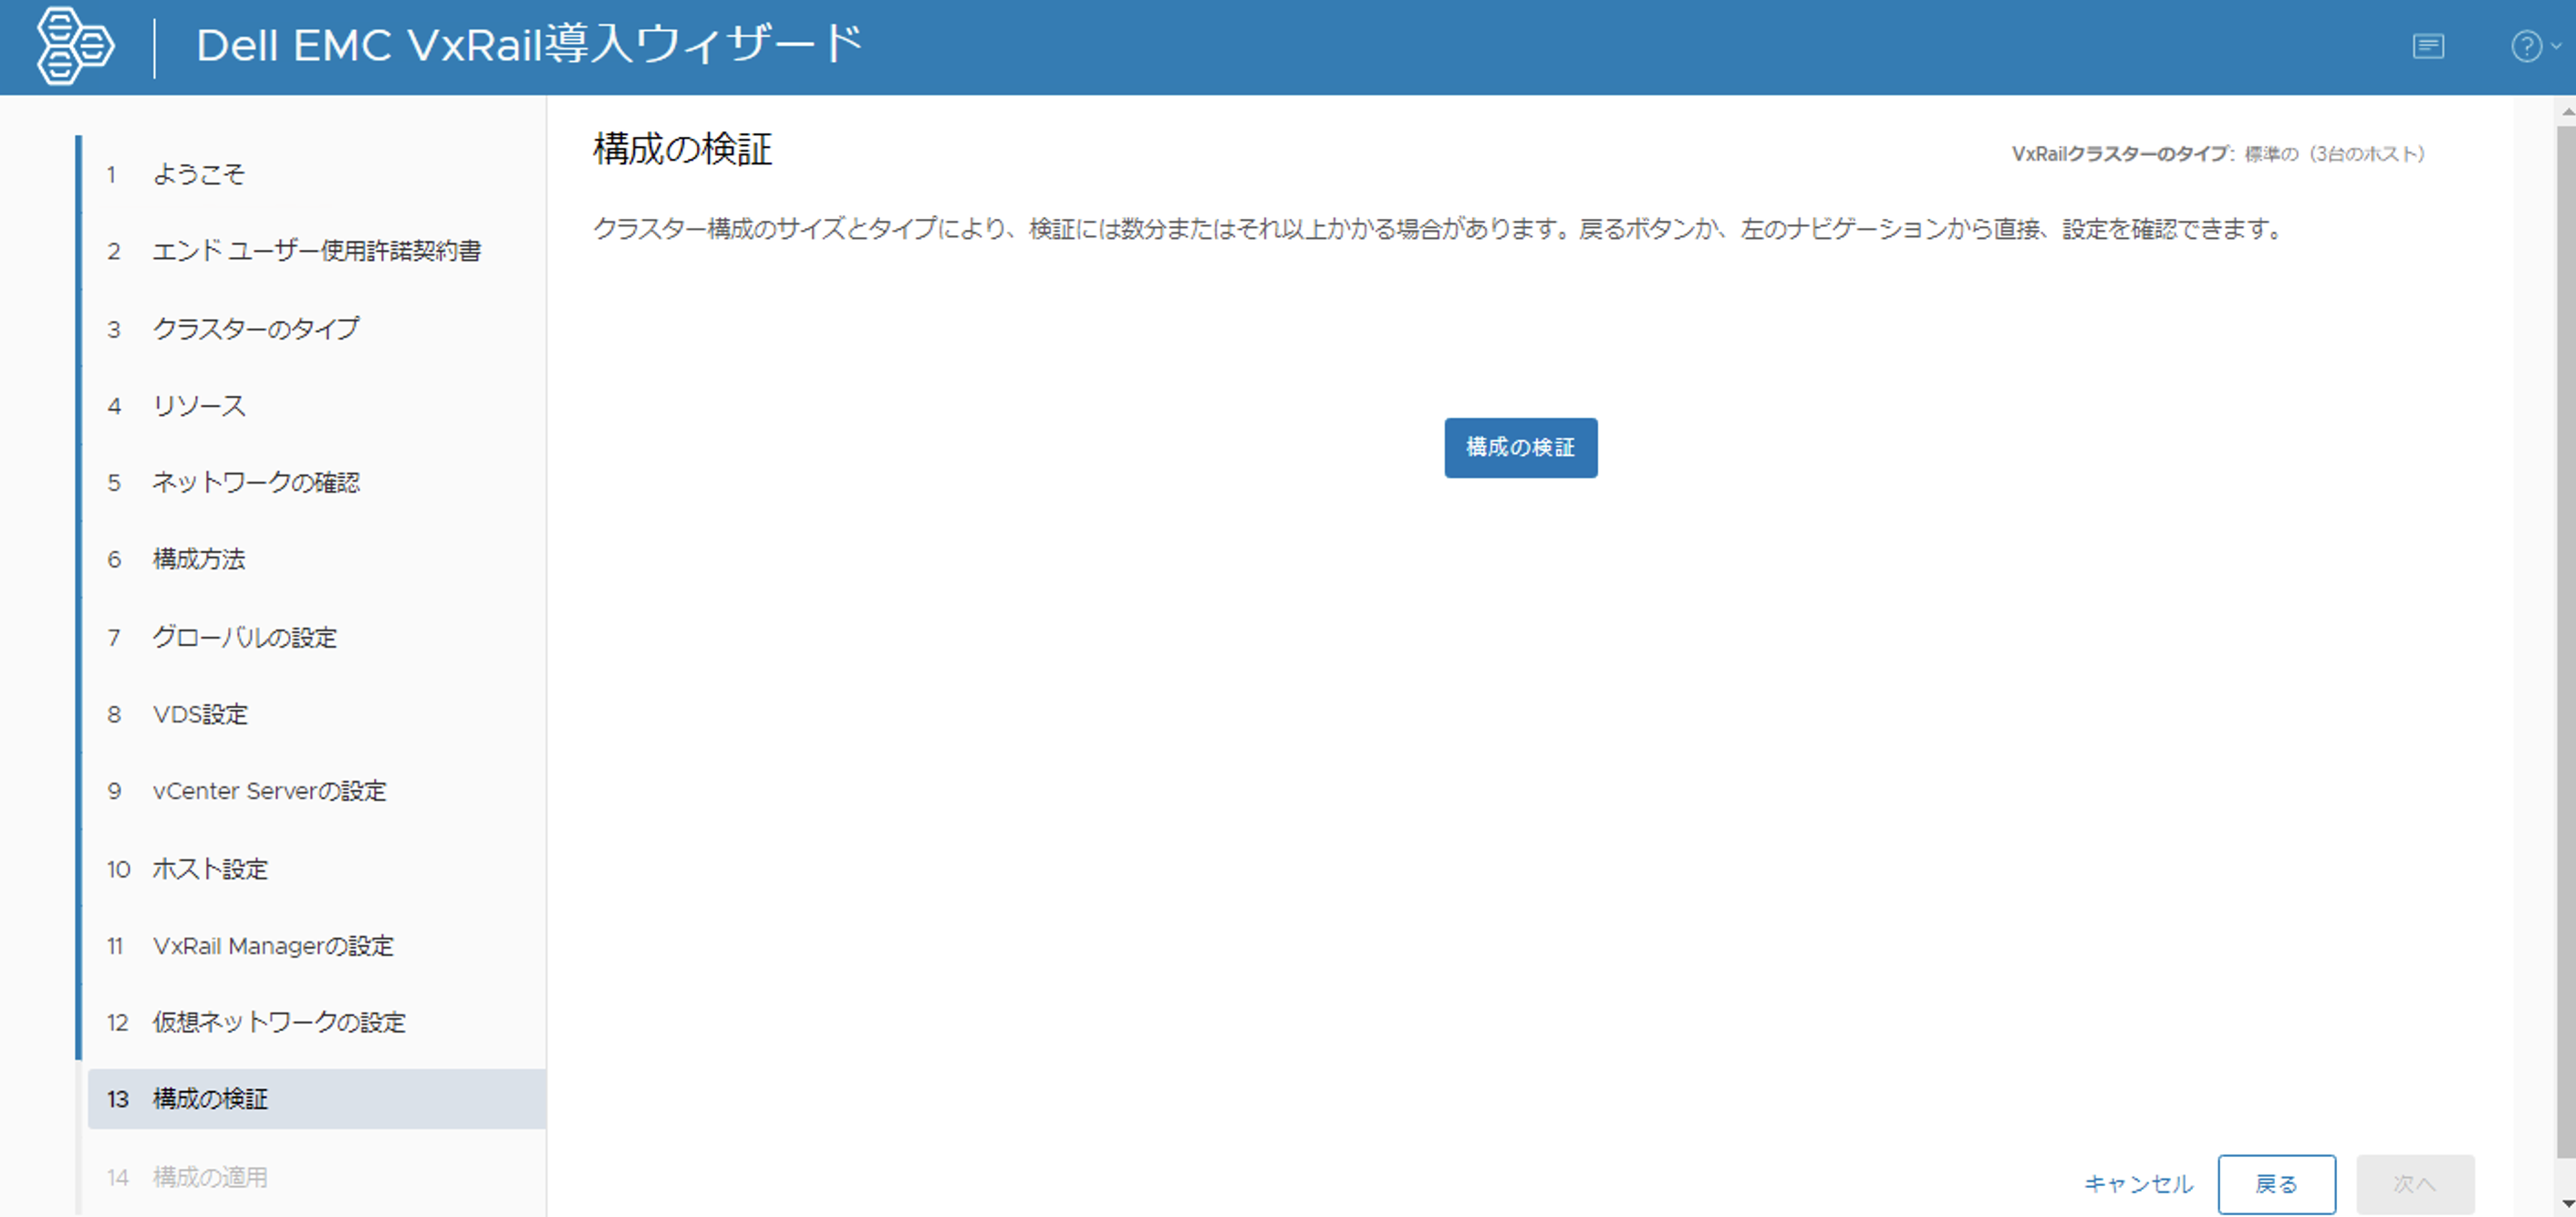Select step 6 構成方法
The image size is (2576, 1217).
[x=198, y=558]
